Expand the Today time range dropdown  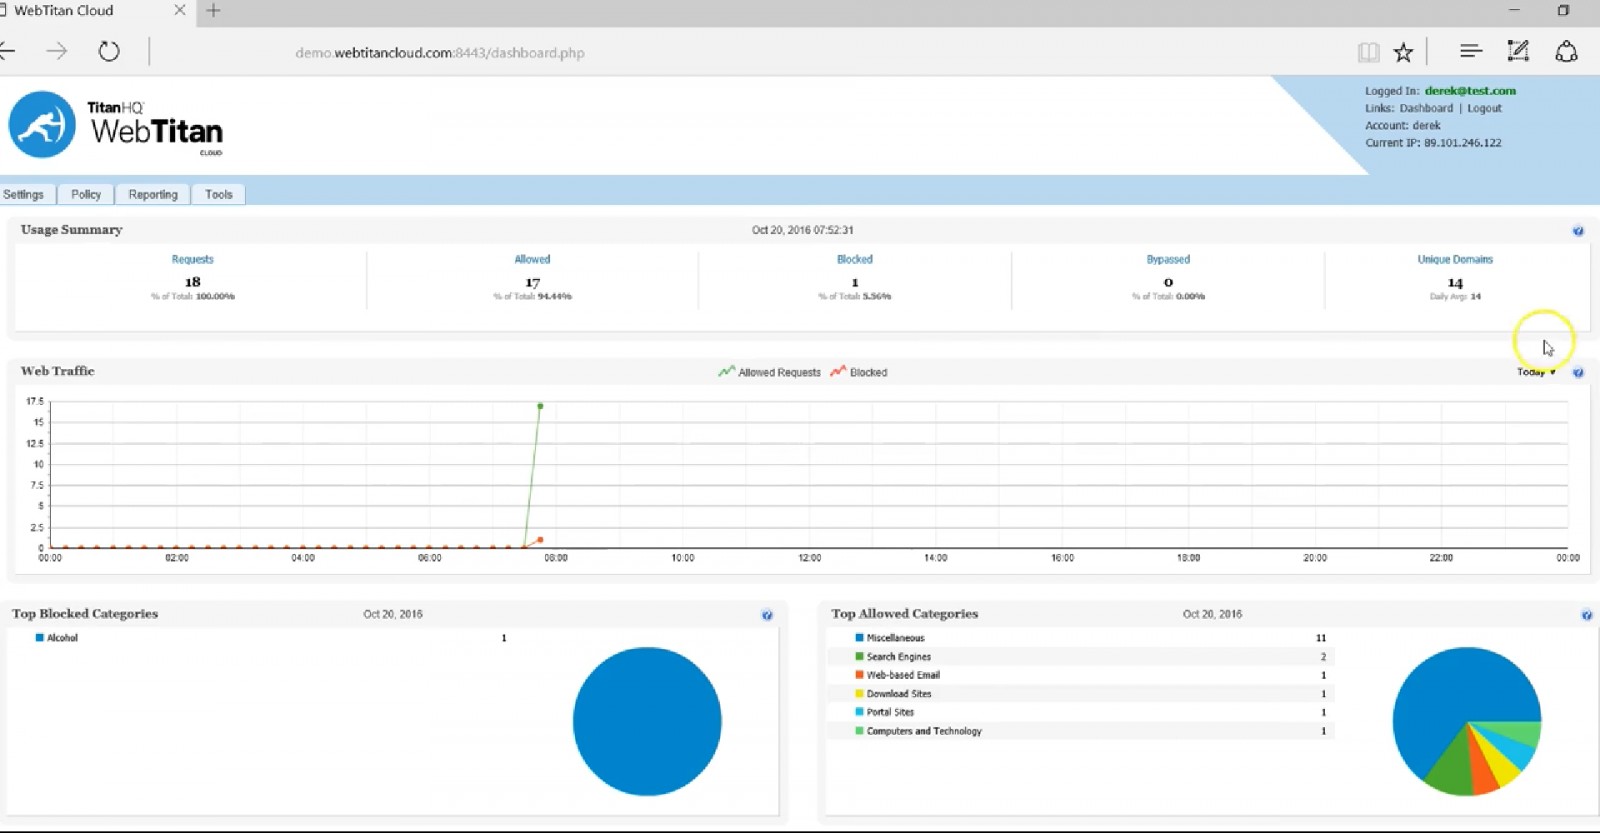pos(1536,372)
